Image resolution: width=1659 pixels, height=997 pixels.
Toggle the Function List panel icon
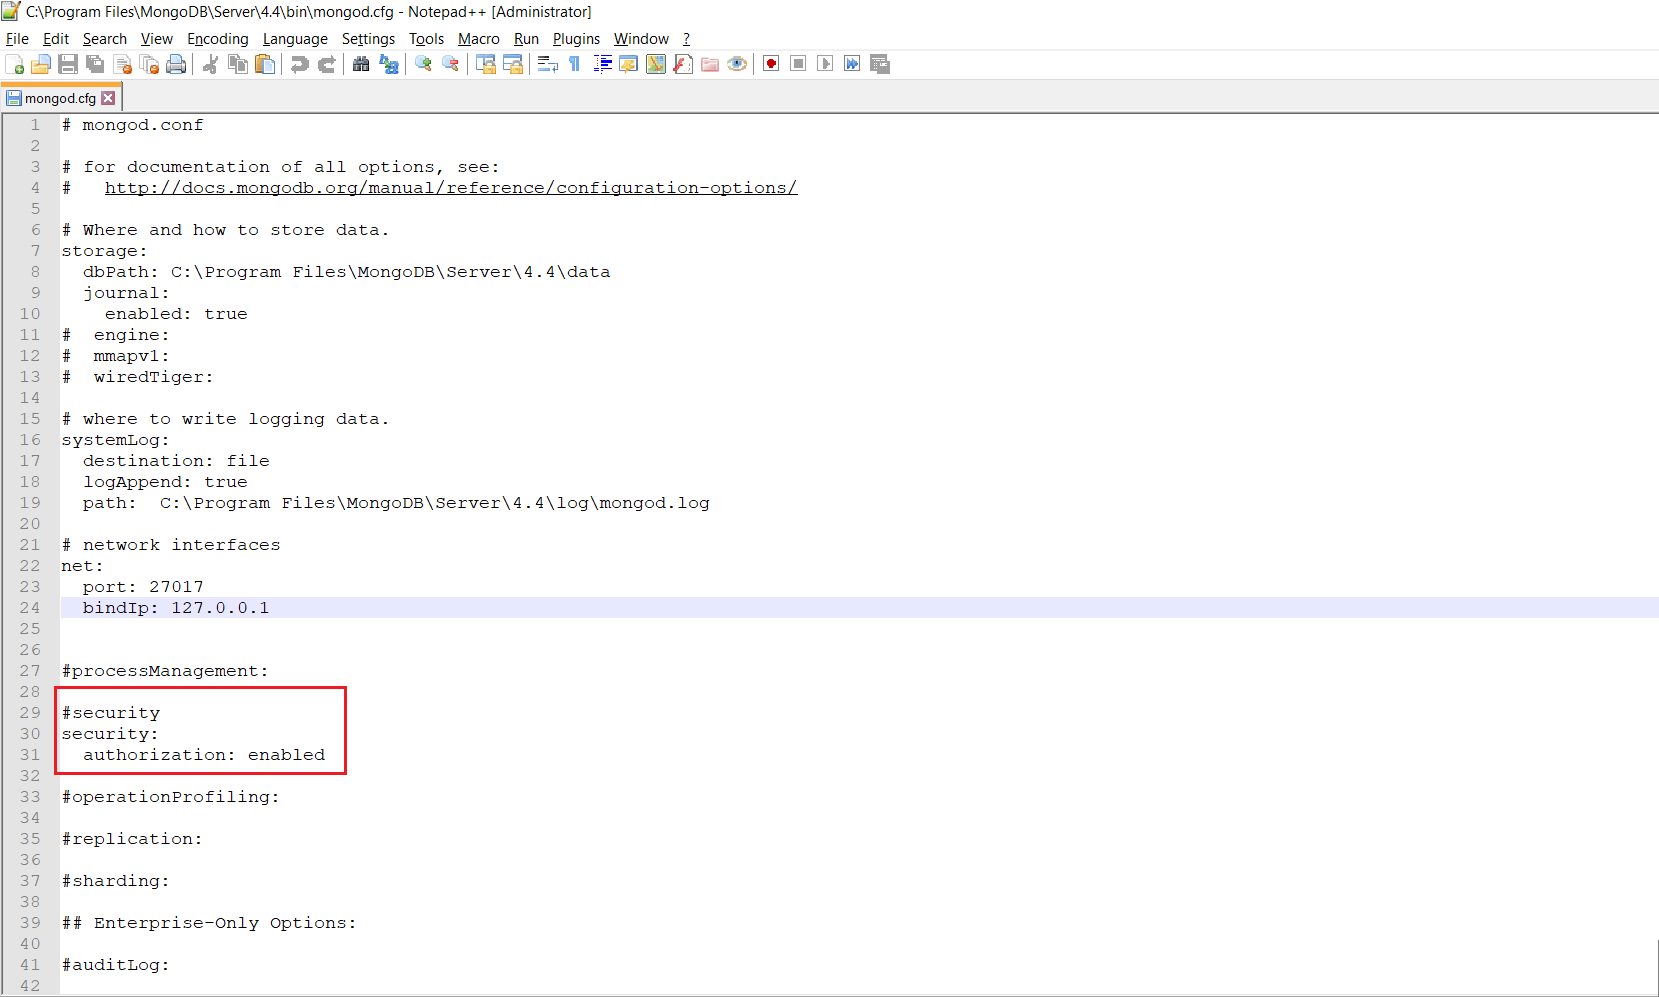683,64
